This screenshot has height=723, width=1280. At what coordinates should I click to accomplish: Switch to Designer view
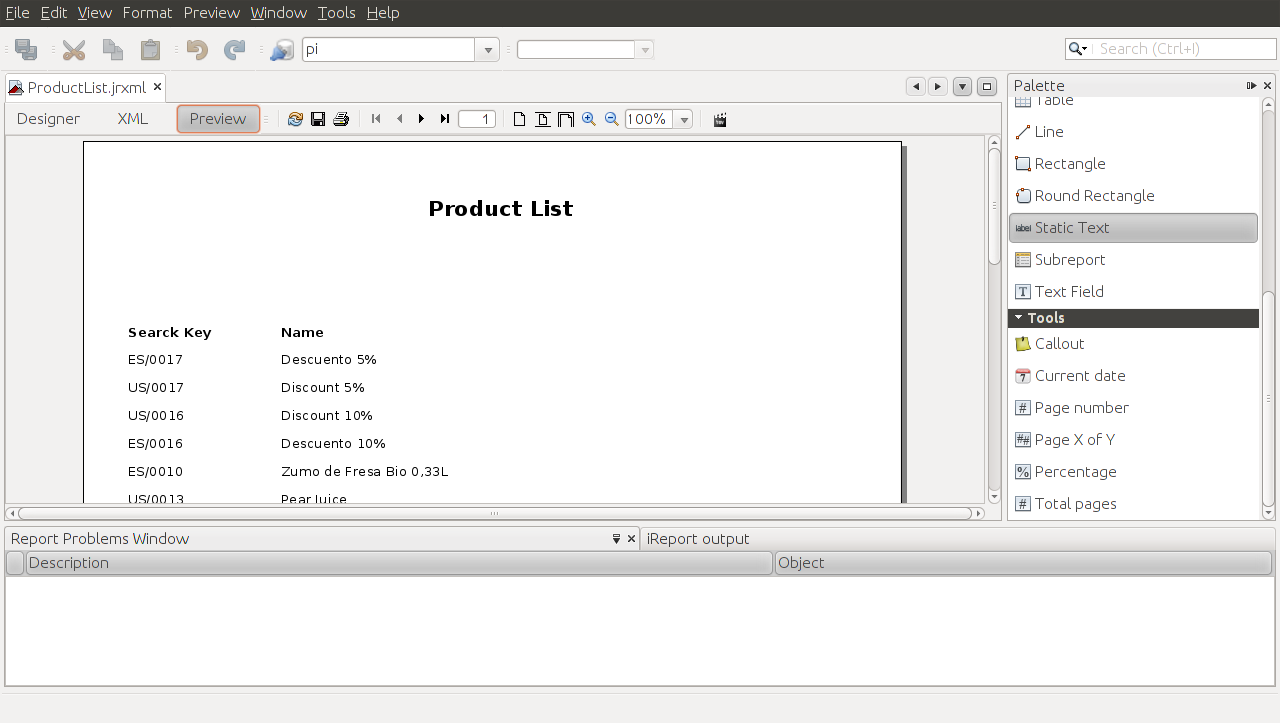[x=48, y=119]
